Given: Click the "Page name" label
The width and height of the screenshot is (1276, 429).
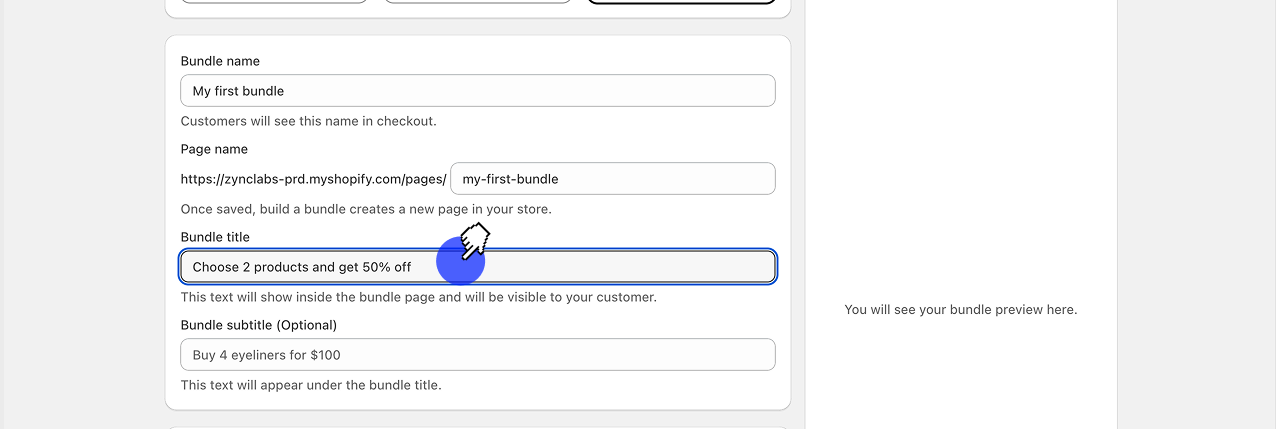Looking at the screenshot, I should click(214, 149).
